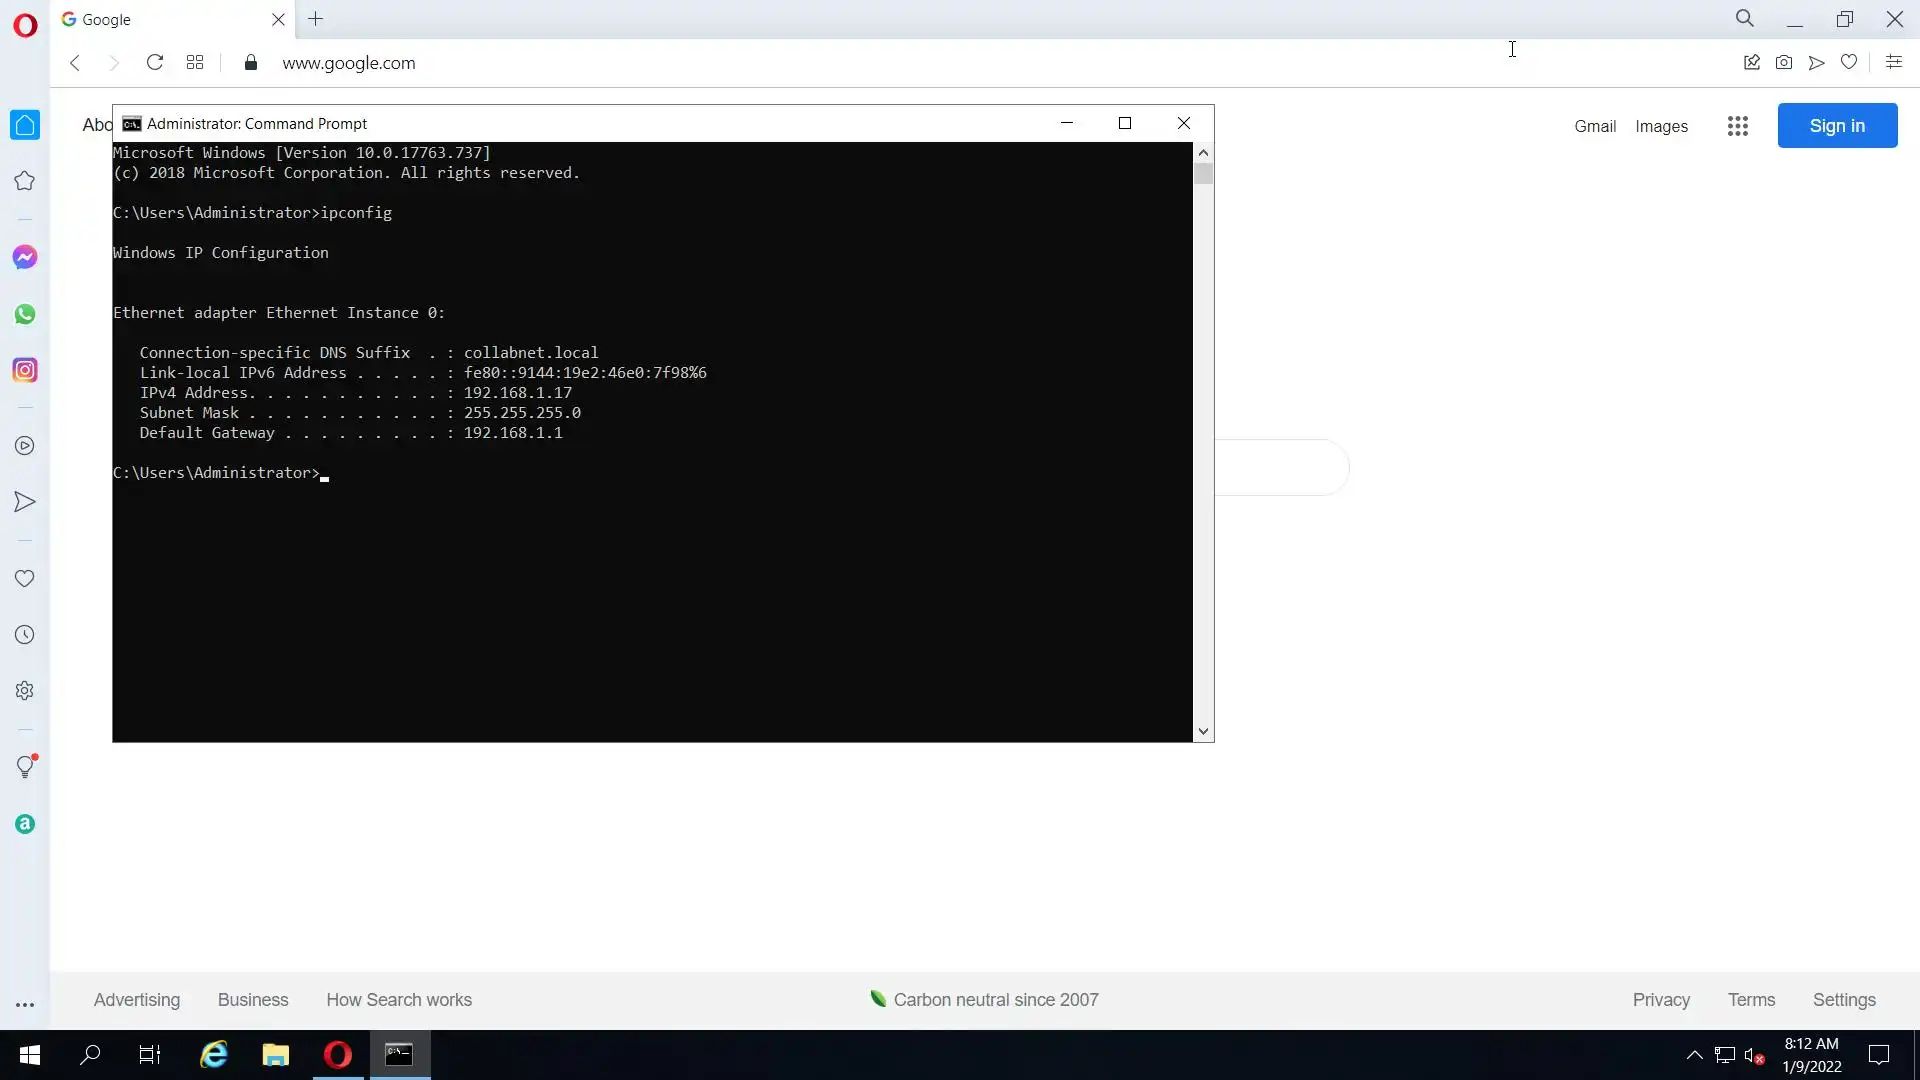Click the snapshot camera icon in toolbar
Image resolution: width=1920 pixels, height=1080 pixels.
(1784, 63)
